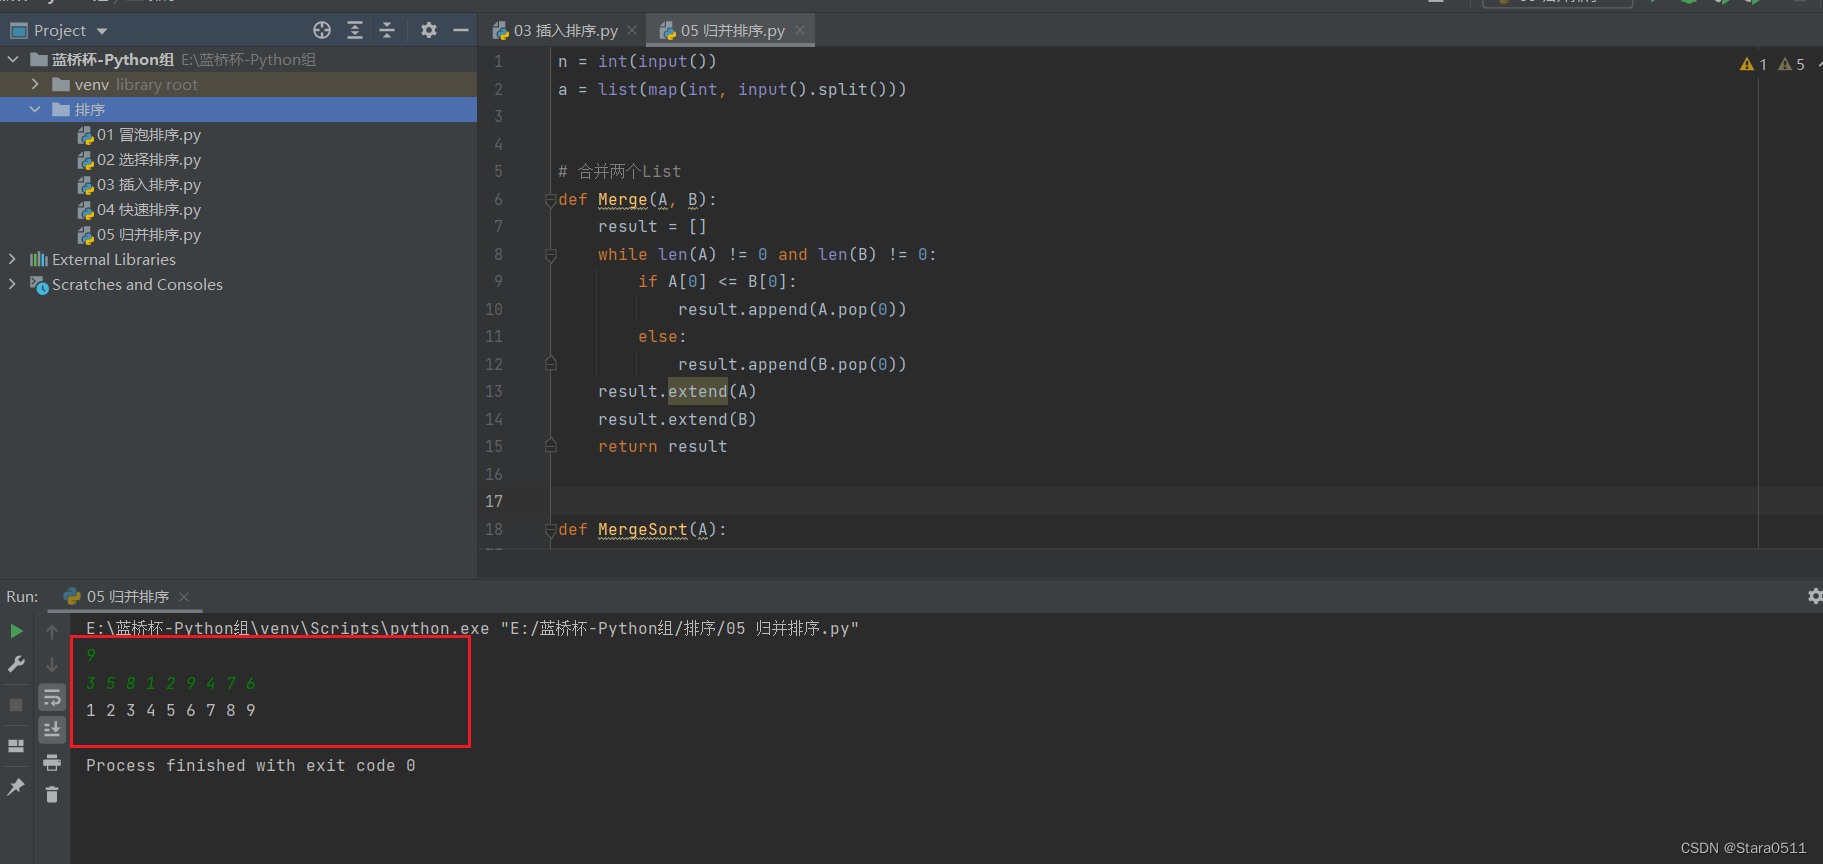Viewport: 1823px width, 864px height.
Task: Click Restore Layout icon in Run panel
Action: pos(16,746)
